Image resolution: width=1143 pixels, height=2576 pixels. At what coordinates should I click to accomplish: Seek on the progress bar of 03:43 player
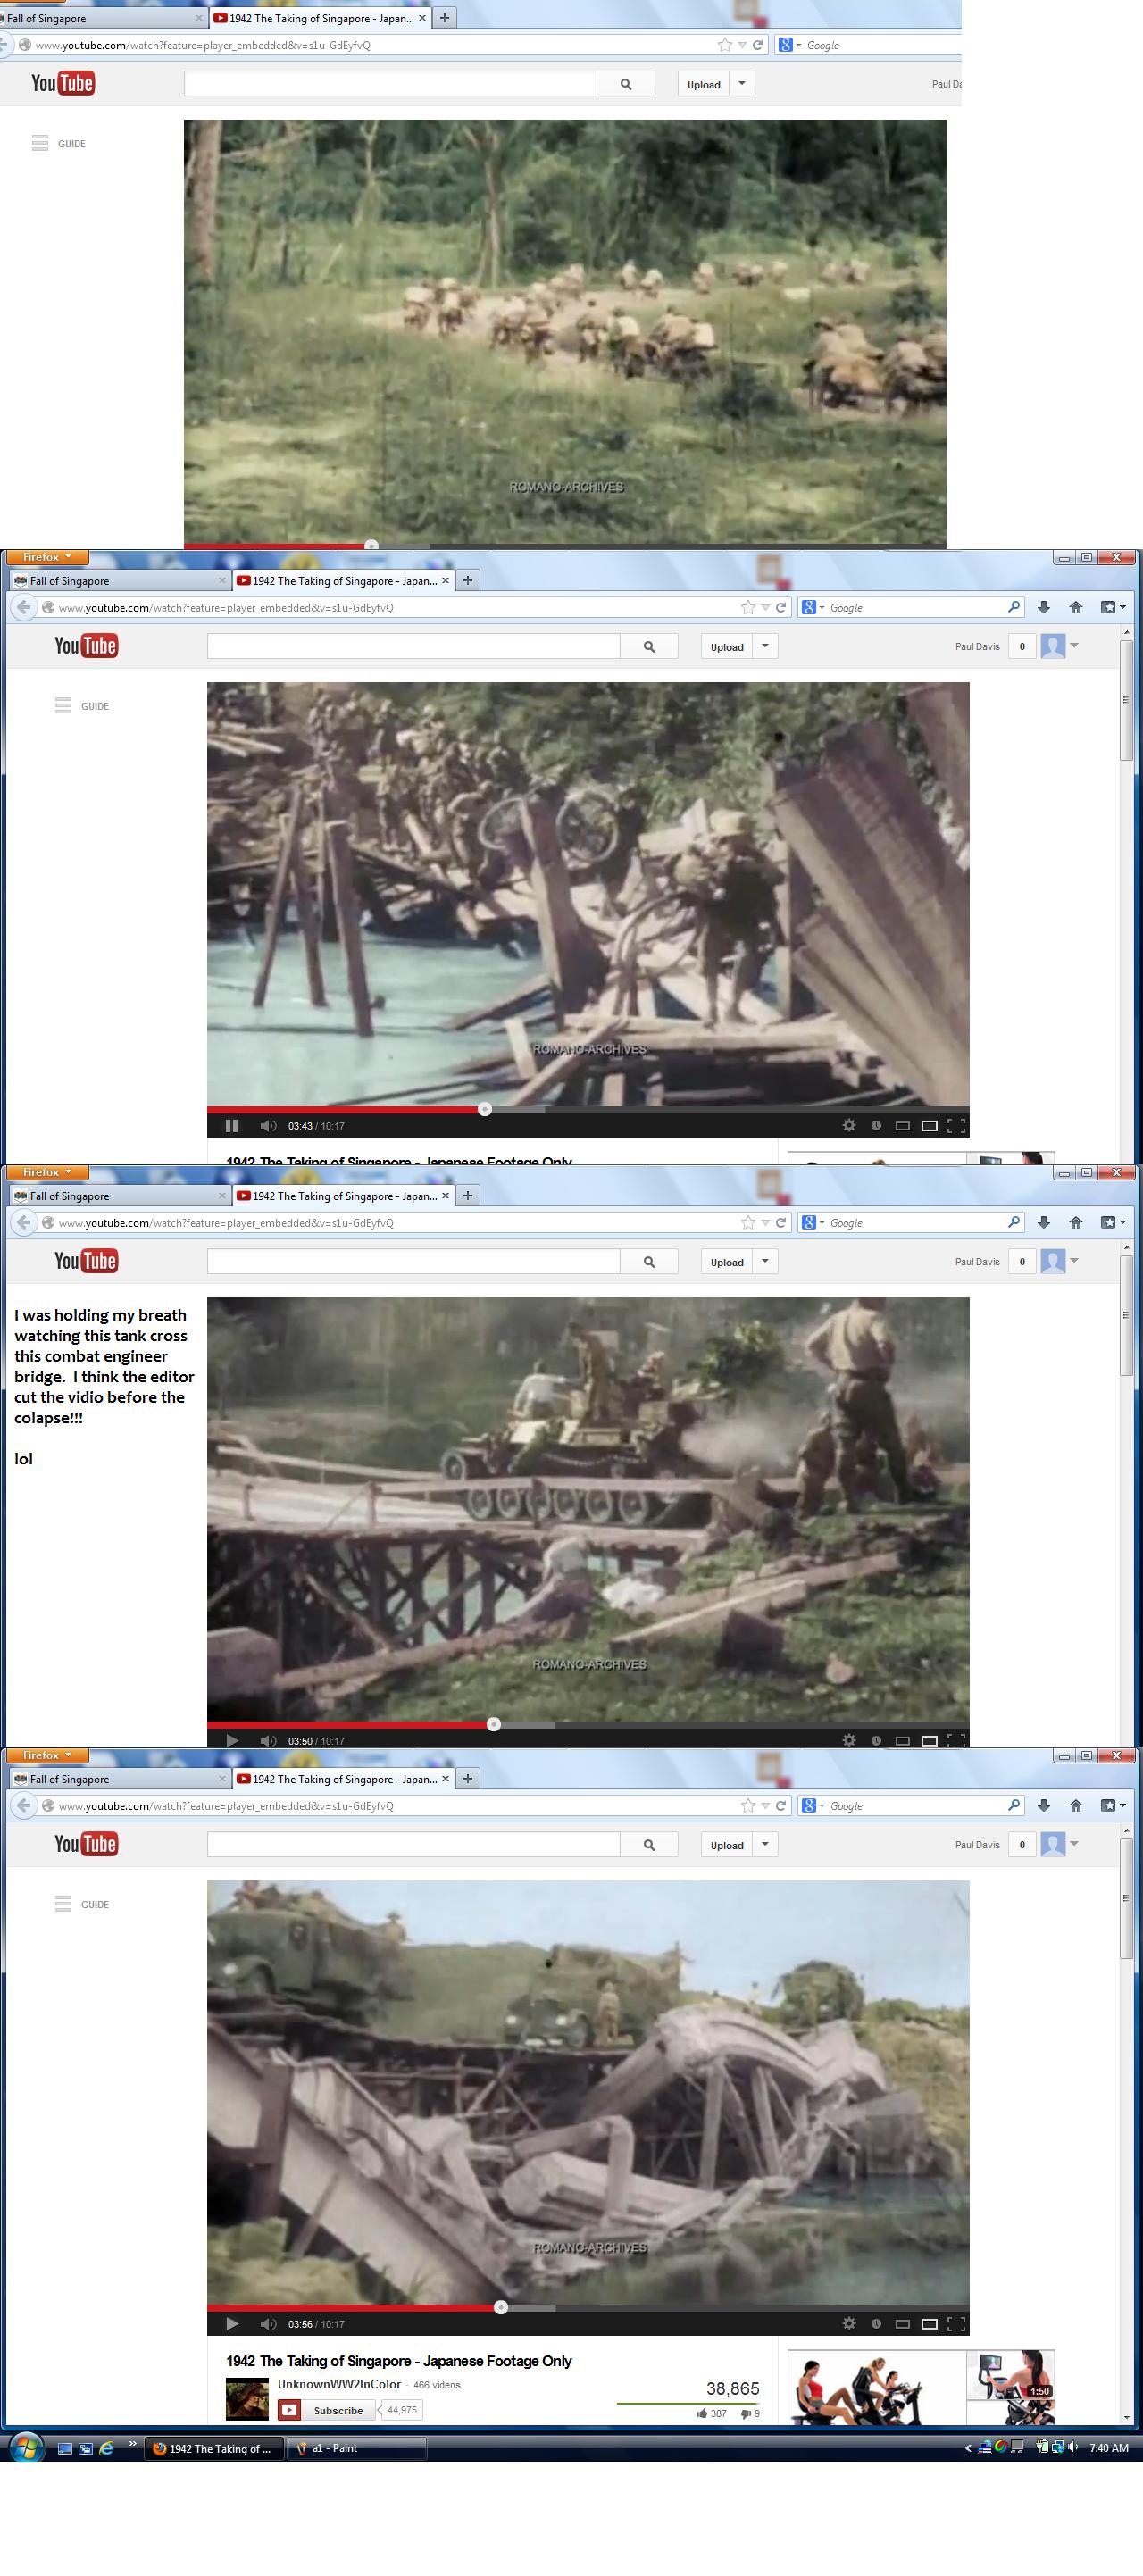coord(588,1109)
